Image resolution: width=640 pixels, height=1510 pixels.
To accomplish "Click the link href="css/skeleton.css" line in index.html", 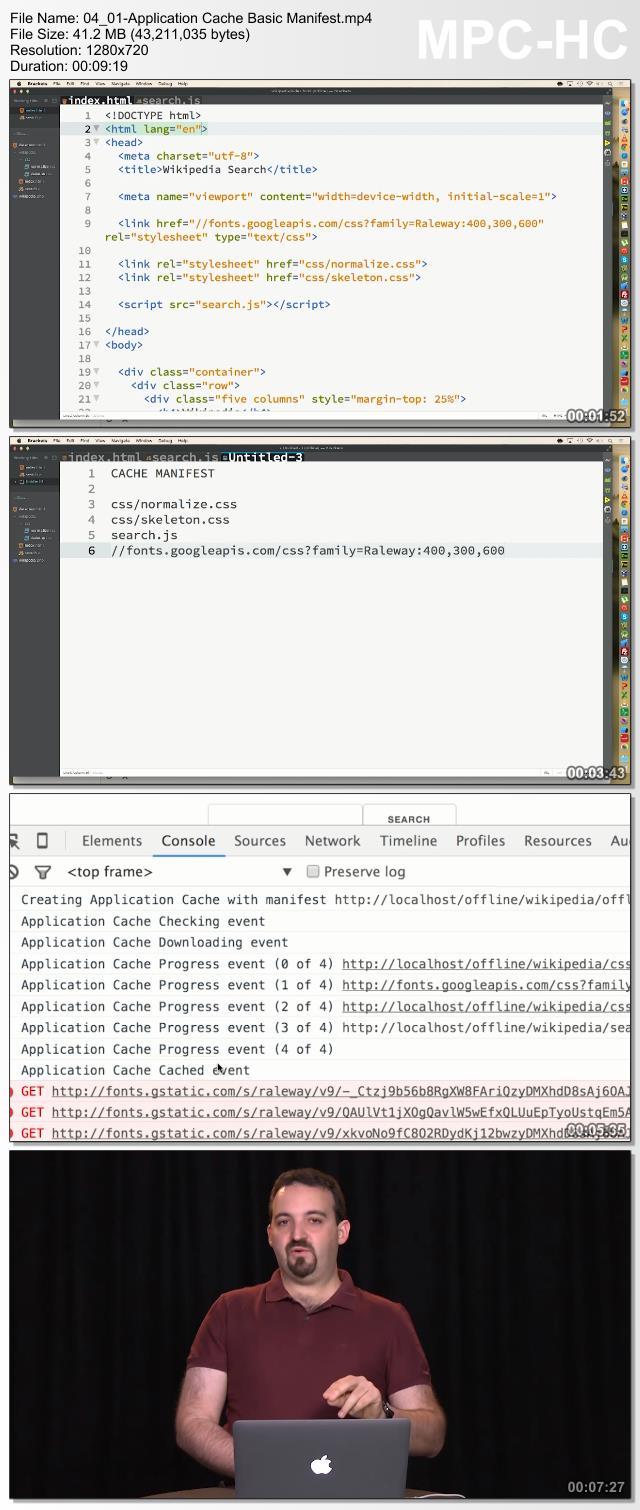I will pos(269,277).
